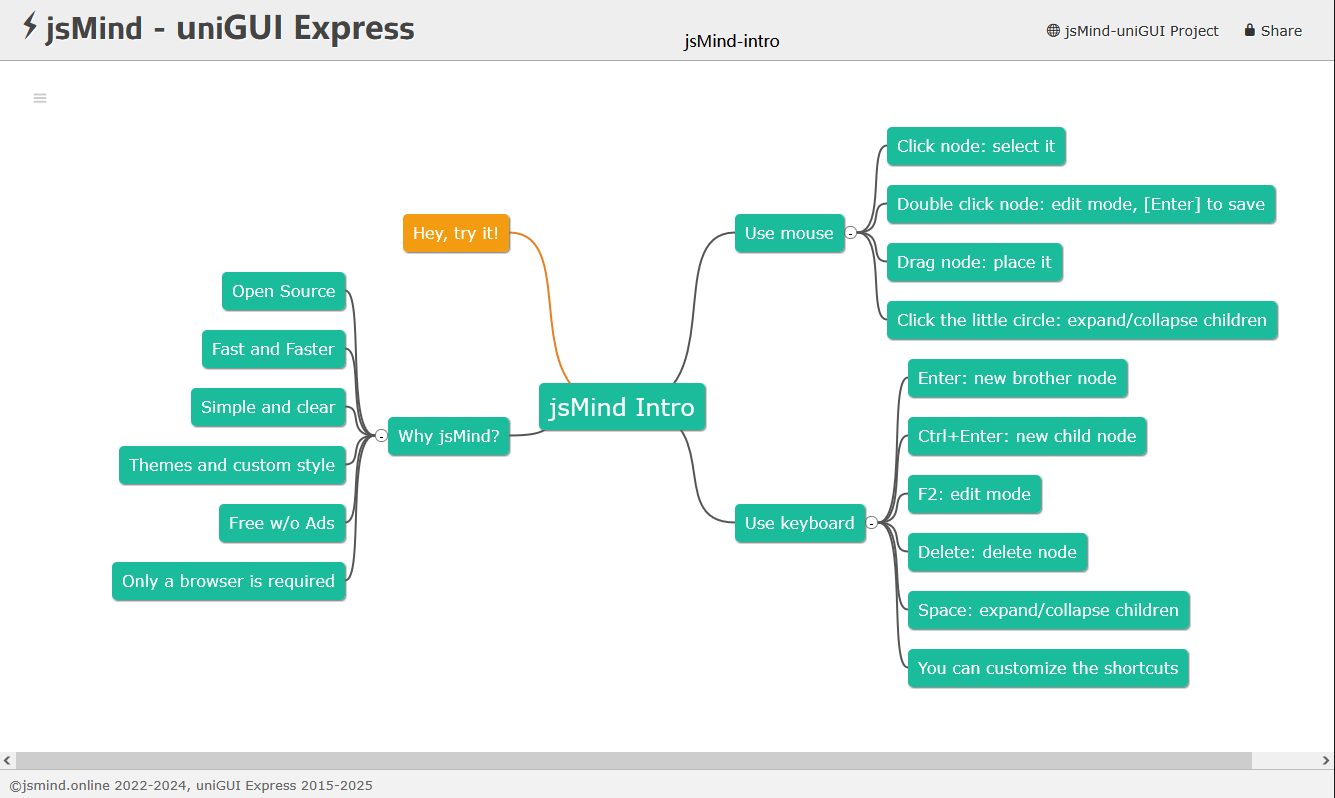Viewport: 1335px width, 798px height.
Task: Click the horizontal scrollbar thumb
Action: coord(634,761)
